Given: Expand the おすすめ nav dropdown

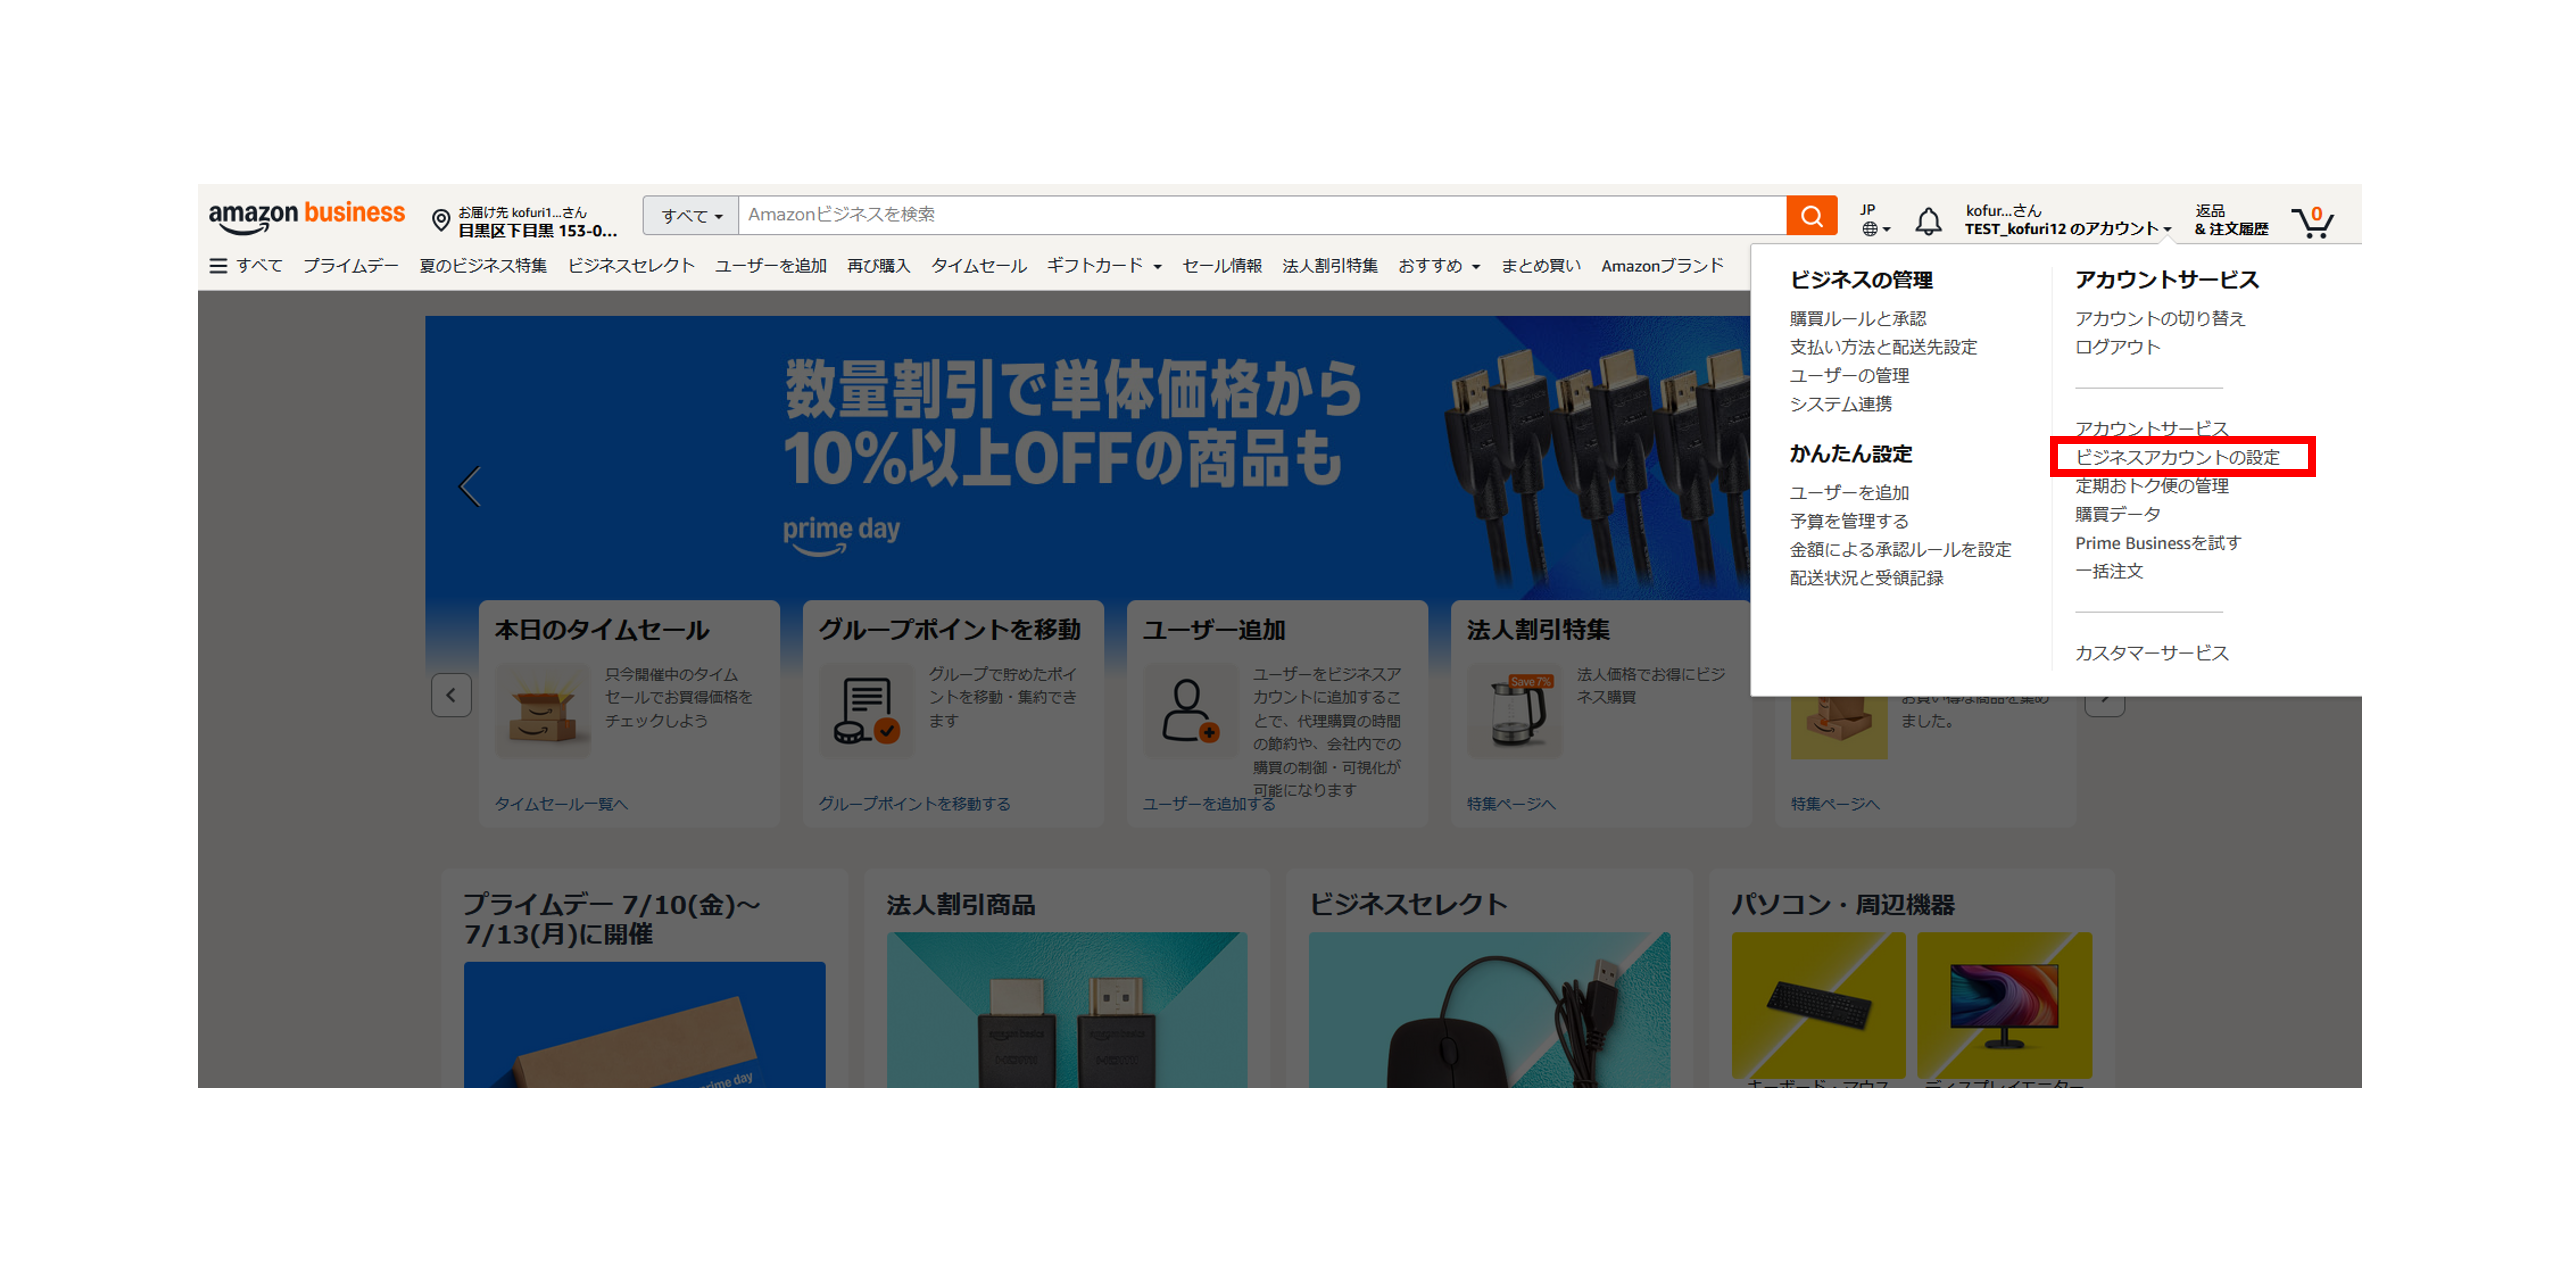Looking at the screenshot, I should pyautogui.click(x=1438, y=265).
